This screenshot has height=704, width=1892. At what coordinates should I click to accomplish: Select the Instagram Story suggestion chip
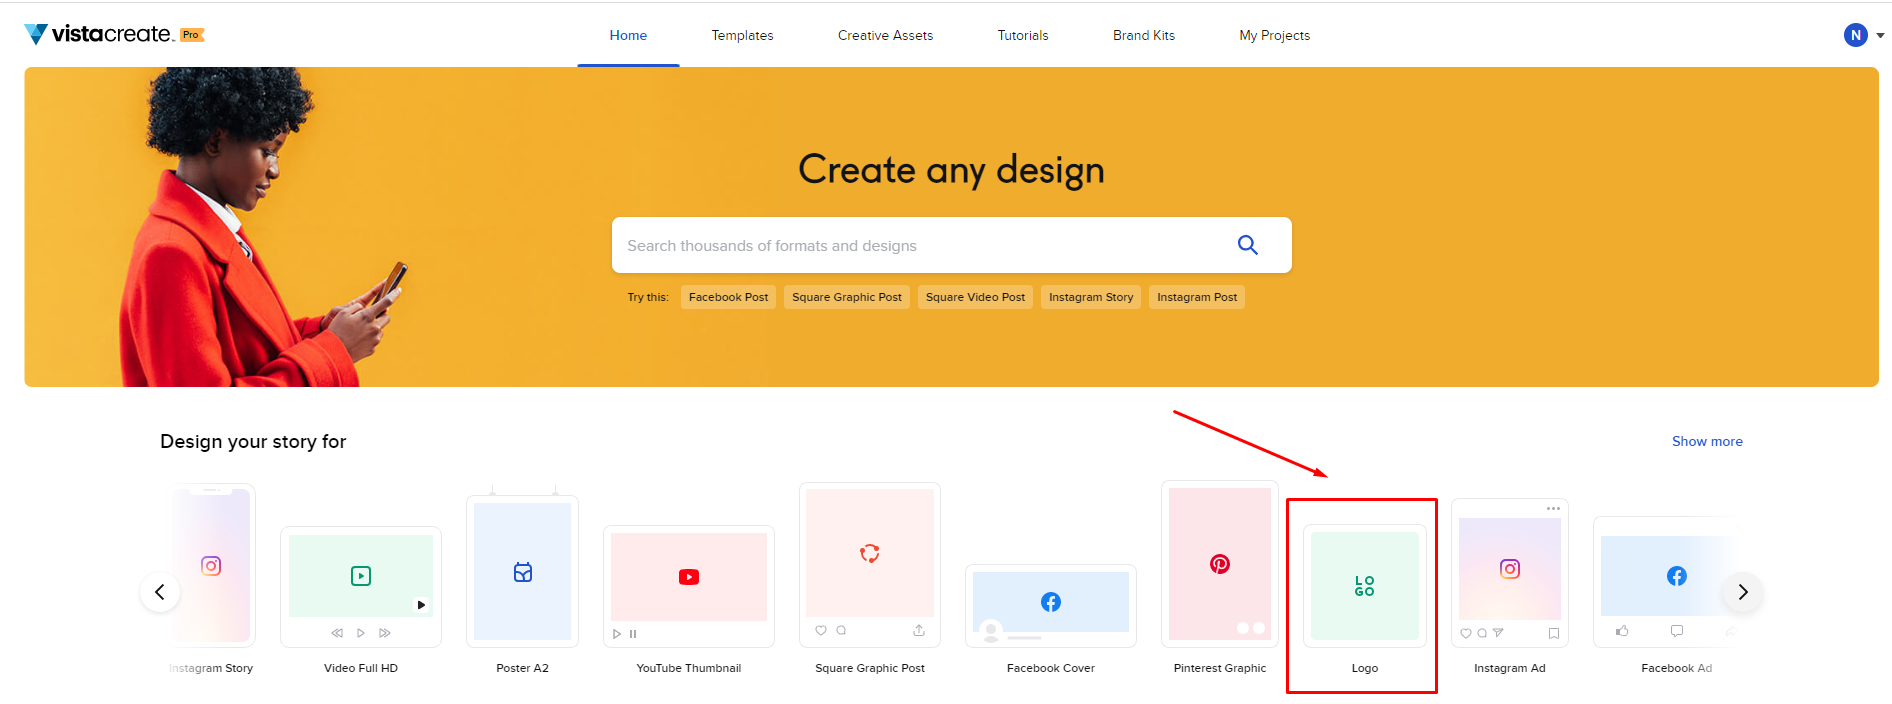[1091, 297]
